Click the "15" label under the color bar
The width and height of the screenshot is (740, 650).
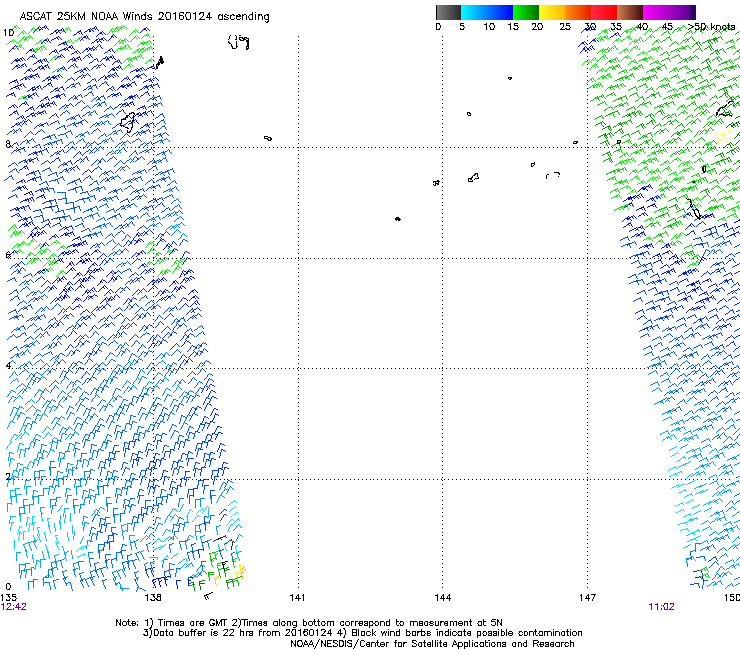point(513,27)
